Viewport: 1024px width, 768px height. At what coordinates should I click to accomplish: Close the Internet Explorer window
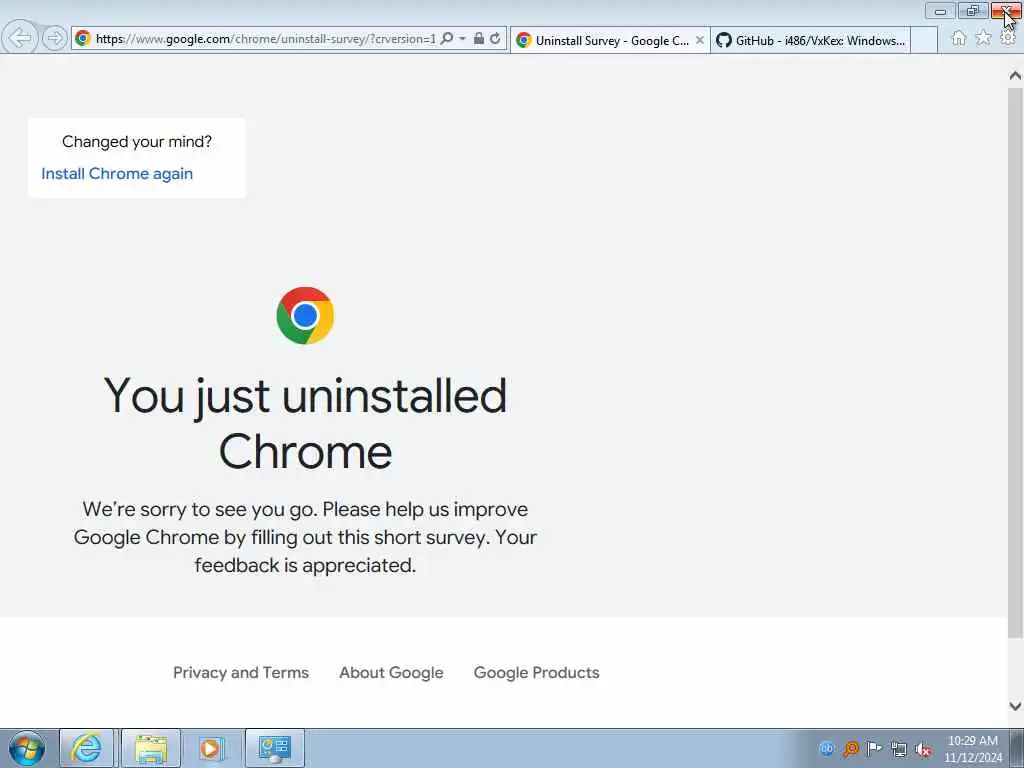point(1006,11)
